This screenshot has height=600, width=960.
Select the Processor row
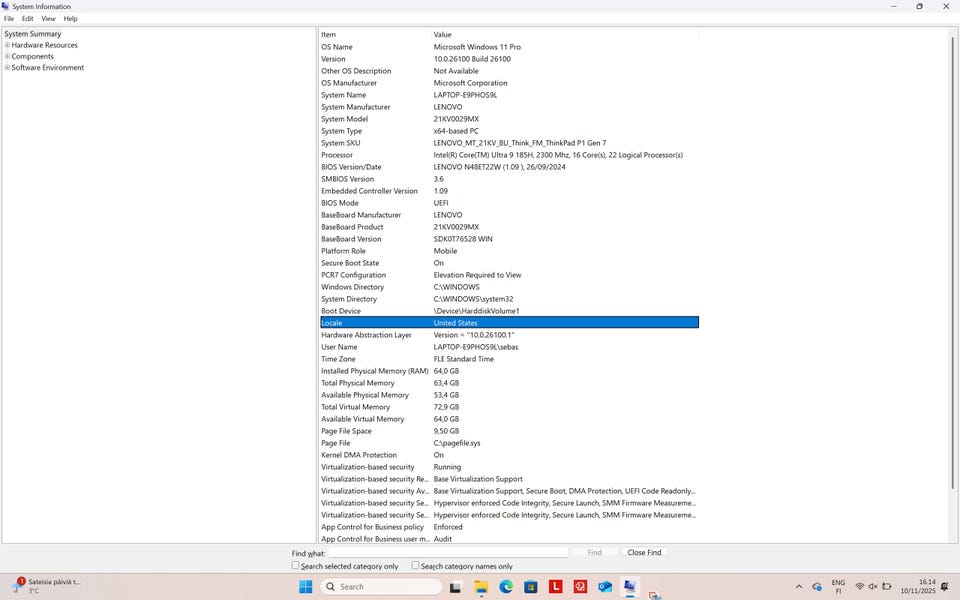(509, 155)
